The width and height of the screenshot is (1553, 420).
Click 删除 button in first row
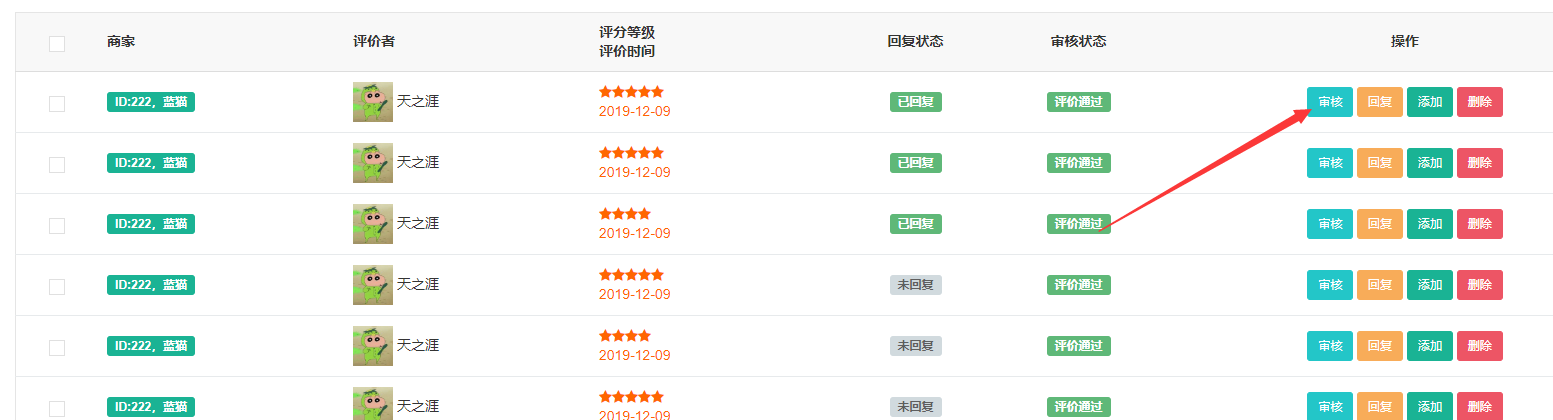(1480, 102)
